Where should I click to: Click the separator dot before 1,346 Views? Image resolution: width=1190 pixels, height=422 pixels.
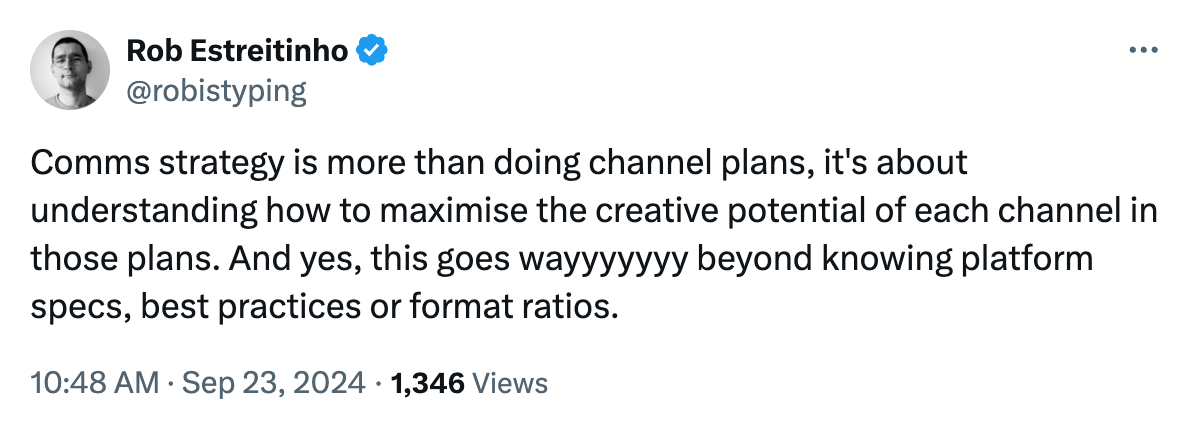[x=377, y=383]
